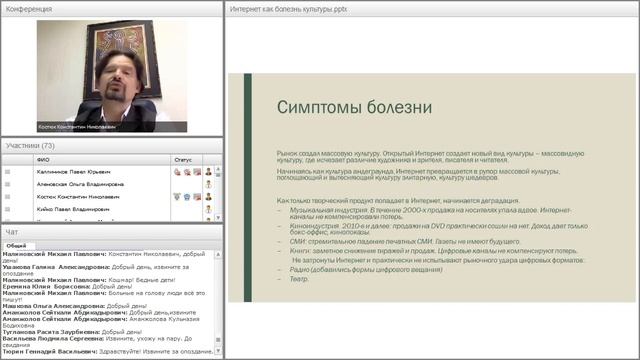Image resolution: width=640 pixels, height=360 pixels.
Task: Click chat message from Тугланова Расита Заурбиевна
Action: [72, 332]
